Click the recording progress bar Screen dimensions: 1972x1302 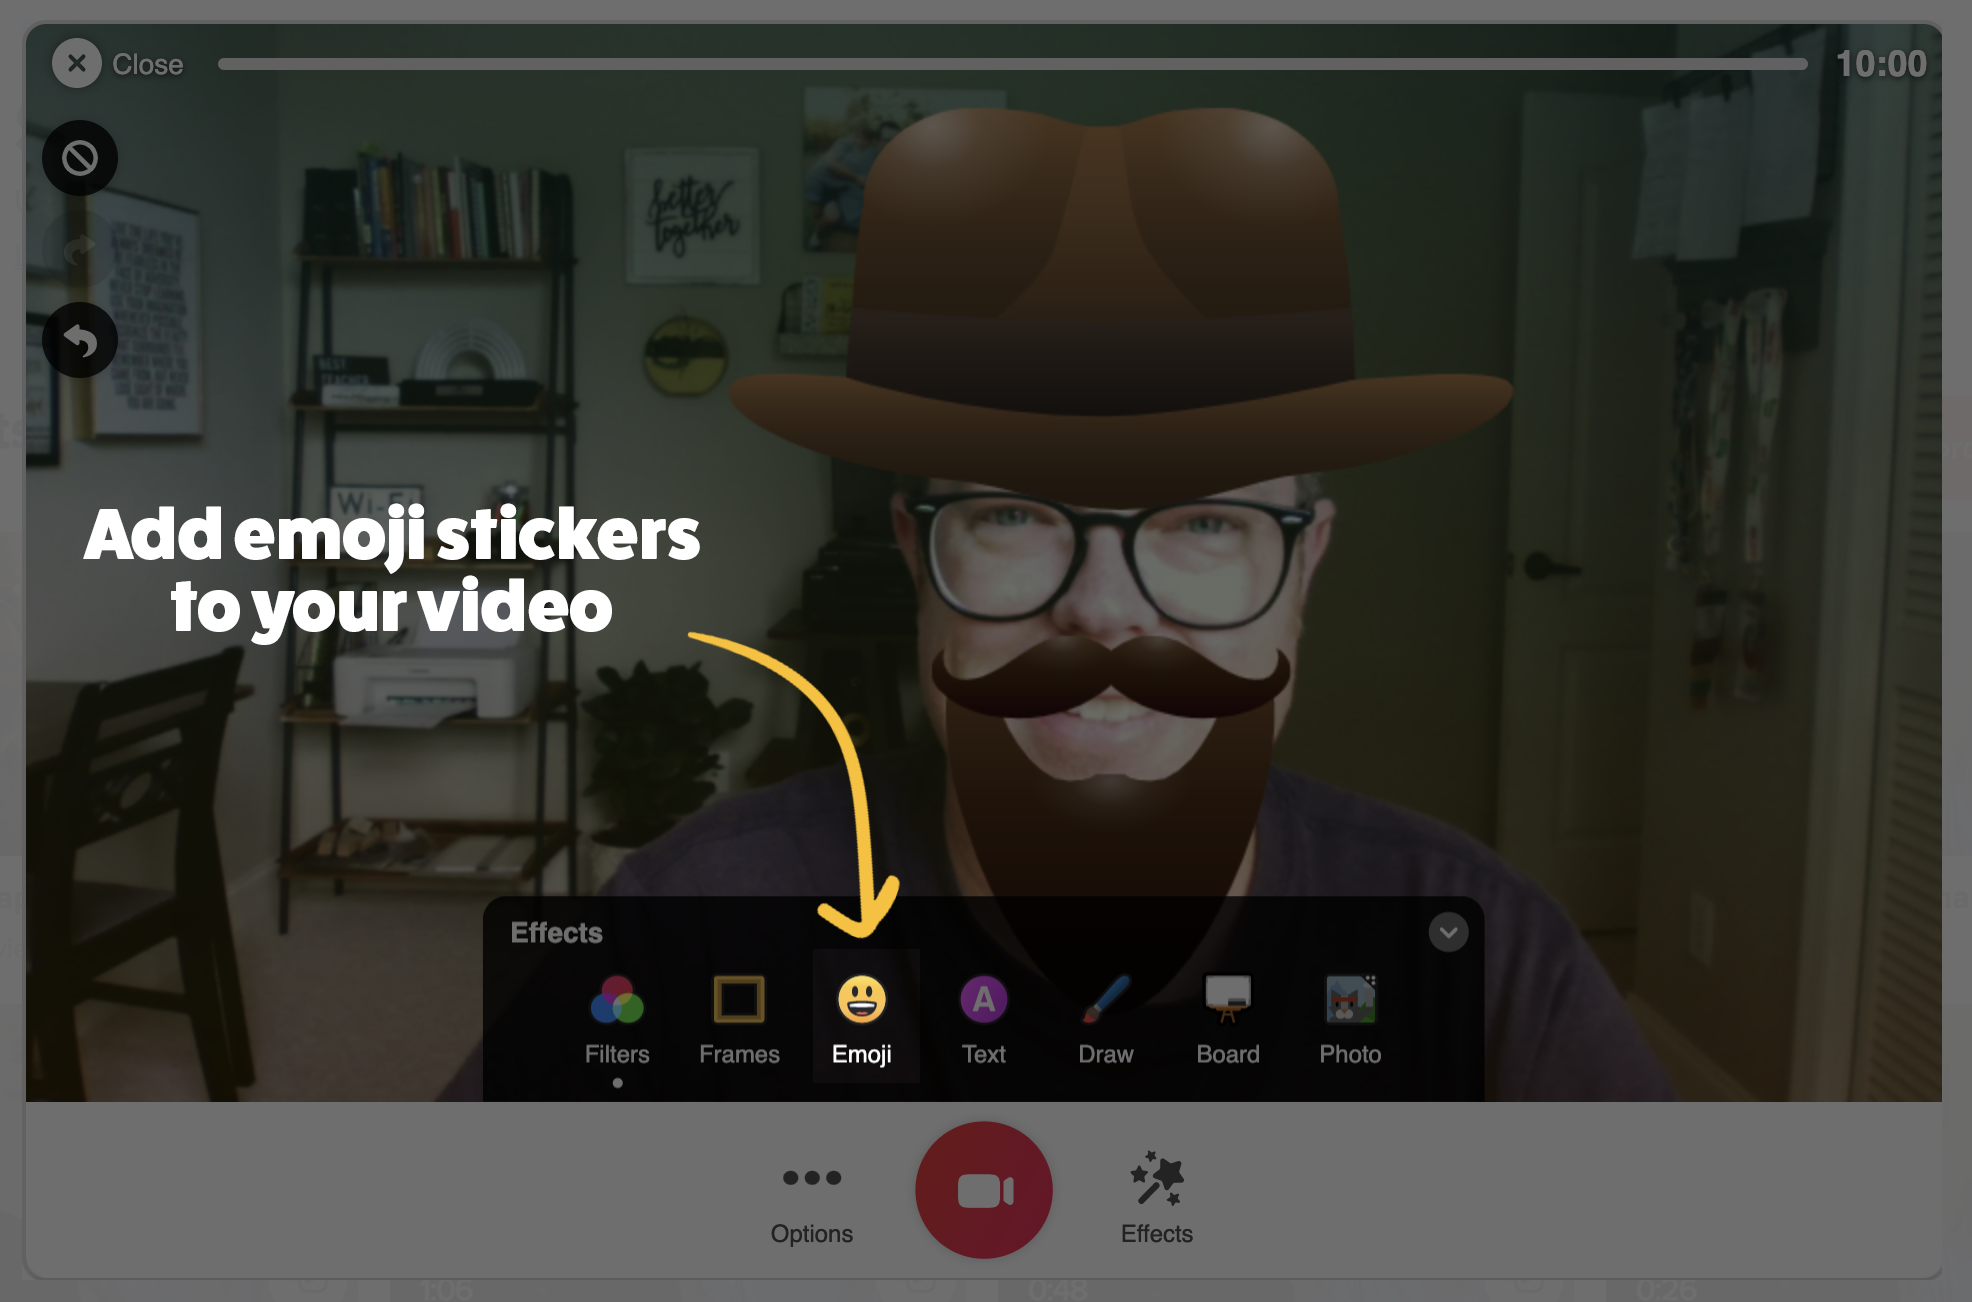(1012, 64)
